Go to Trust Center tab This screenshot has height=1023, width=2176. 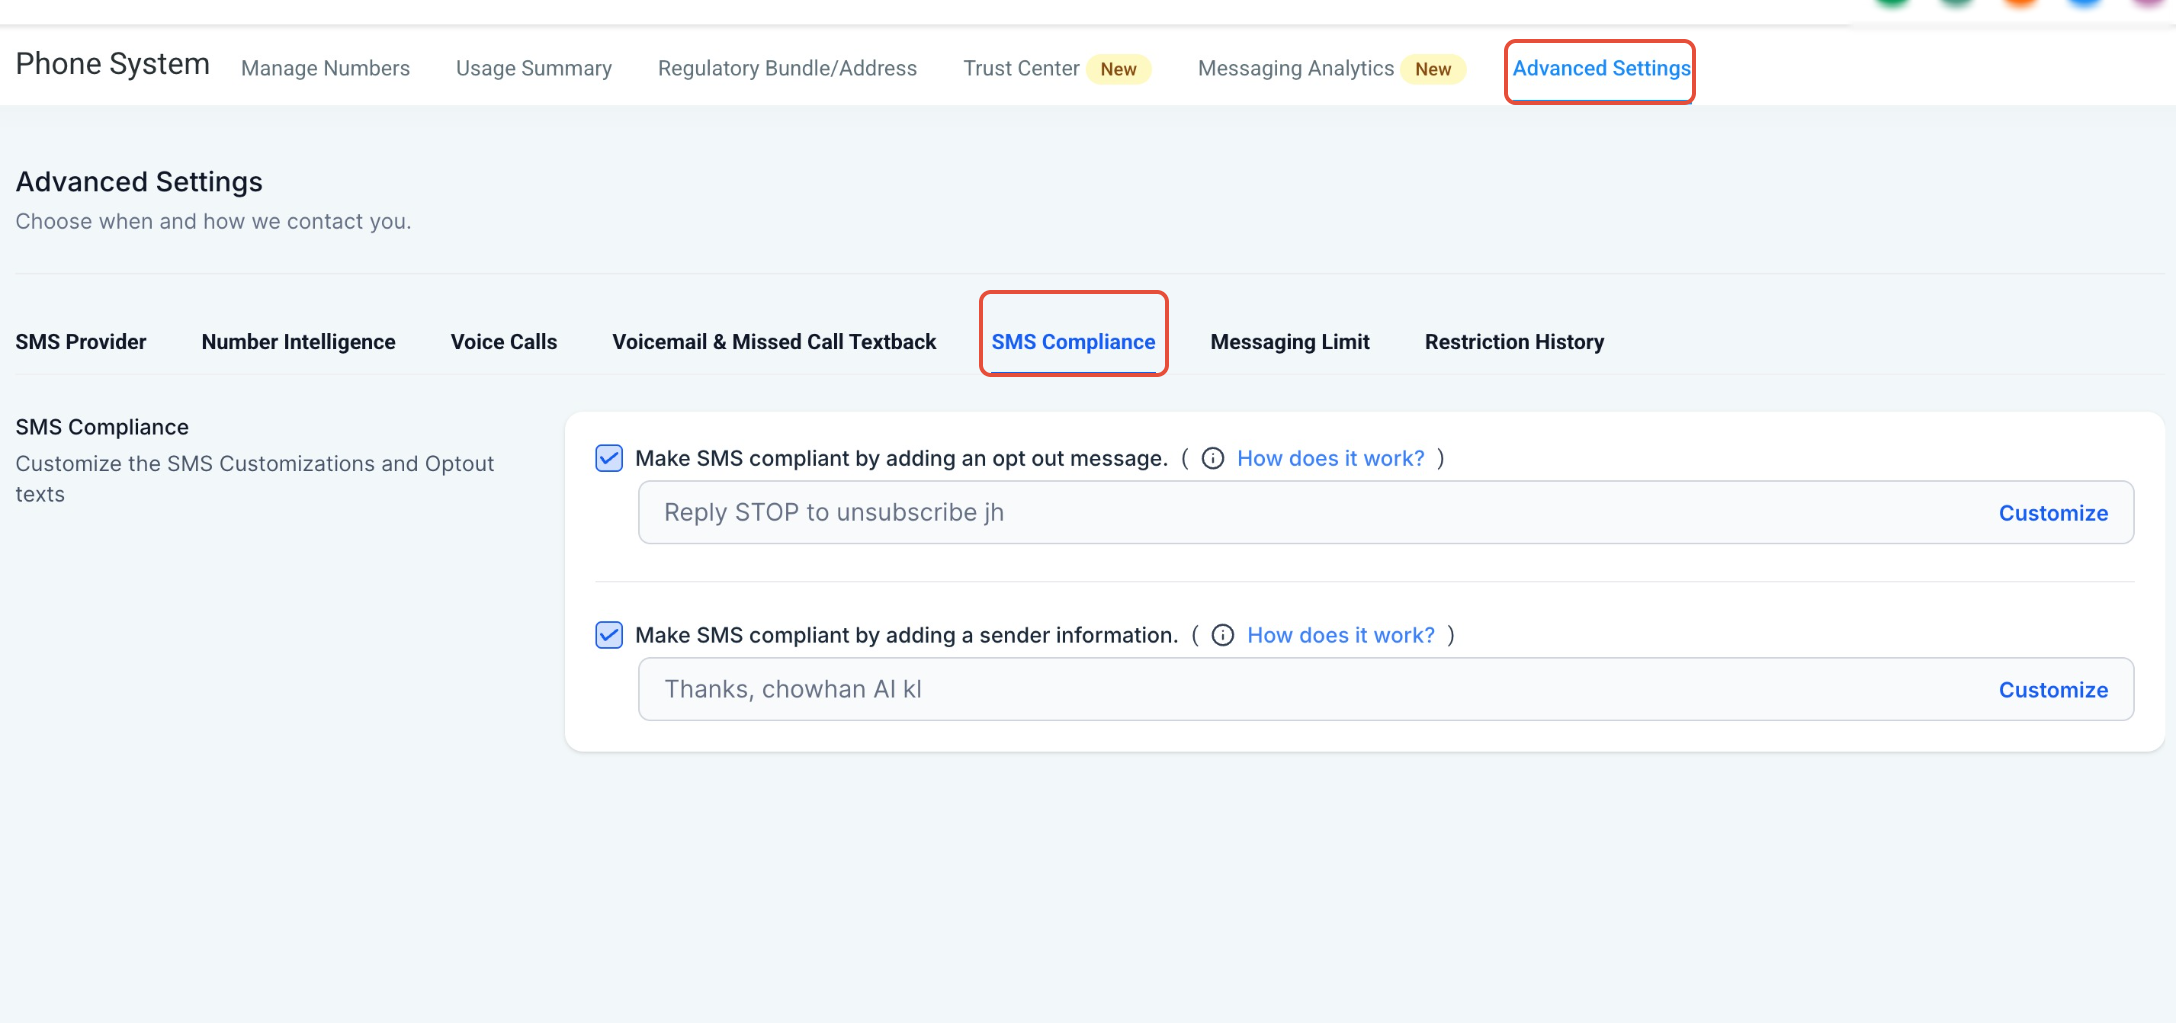click(1021, 68)
